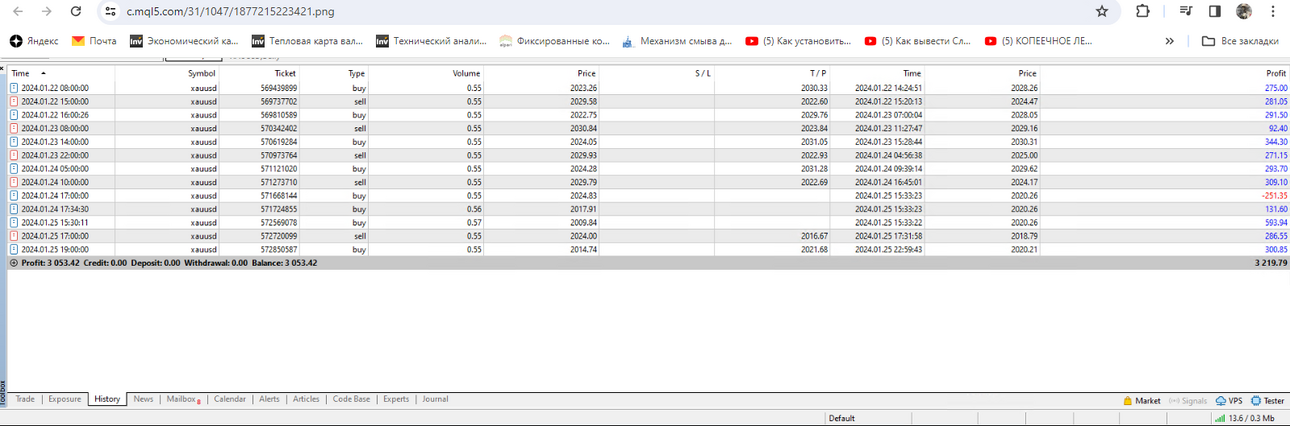This screenshot has height=426, width=1290.
Task: Switch to the Articles tab
Action: [306, 399]
